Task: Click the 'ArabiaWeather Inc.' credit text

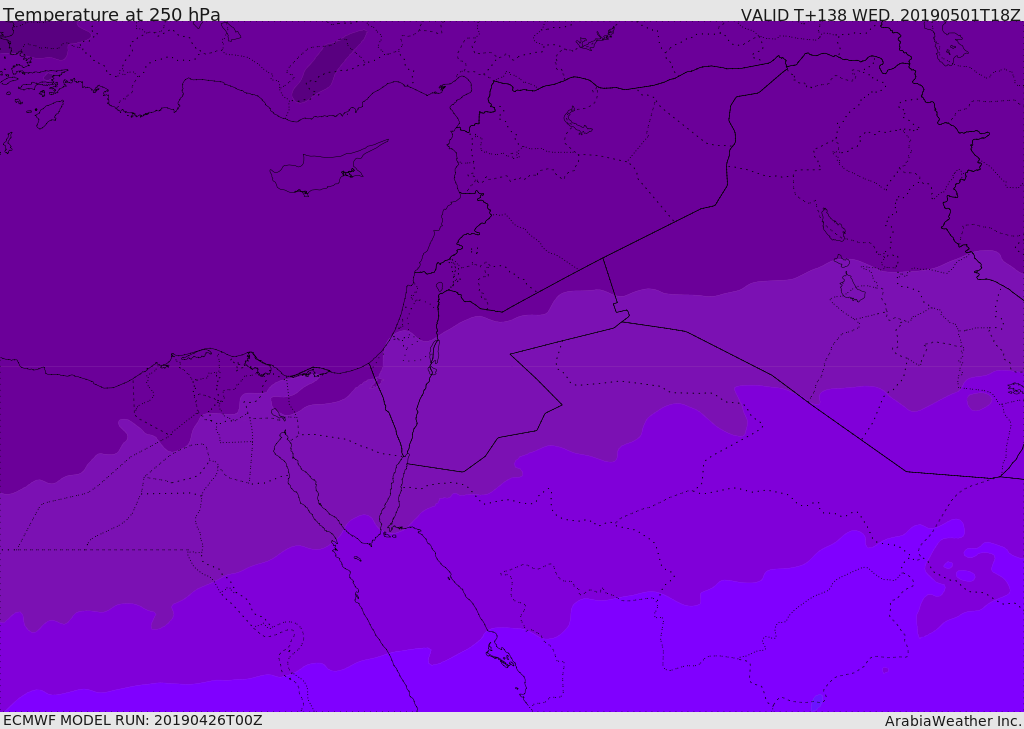Action: point(952,721)
